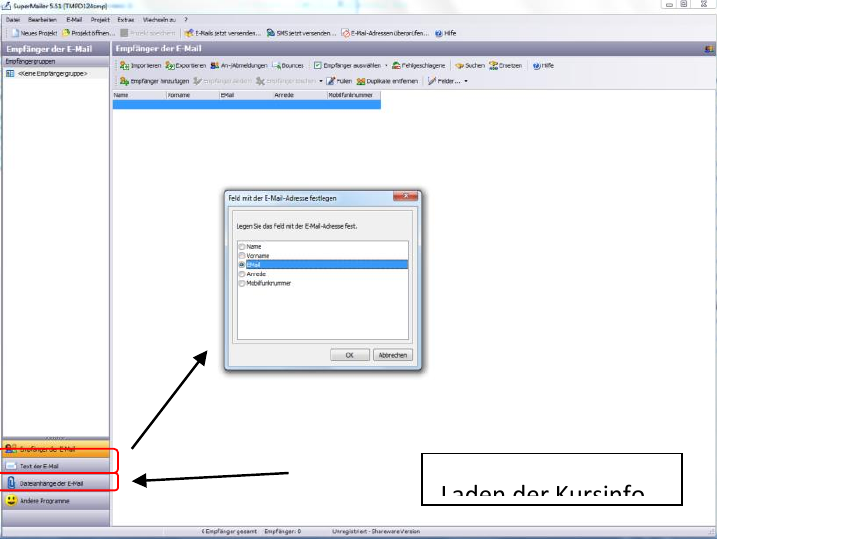Click Empfänger auswählen
Screen dimensions: 845x545
(x=348, y=65)
